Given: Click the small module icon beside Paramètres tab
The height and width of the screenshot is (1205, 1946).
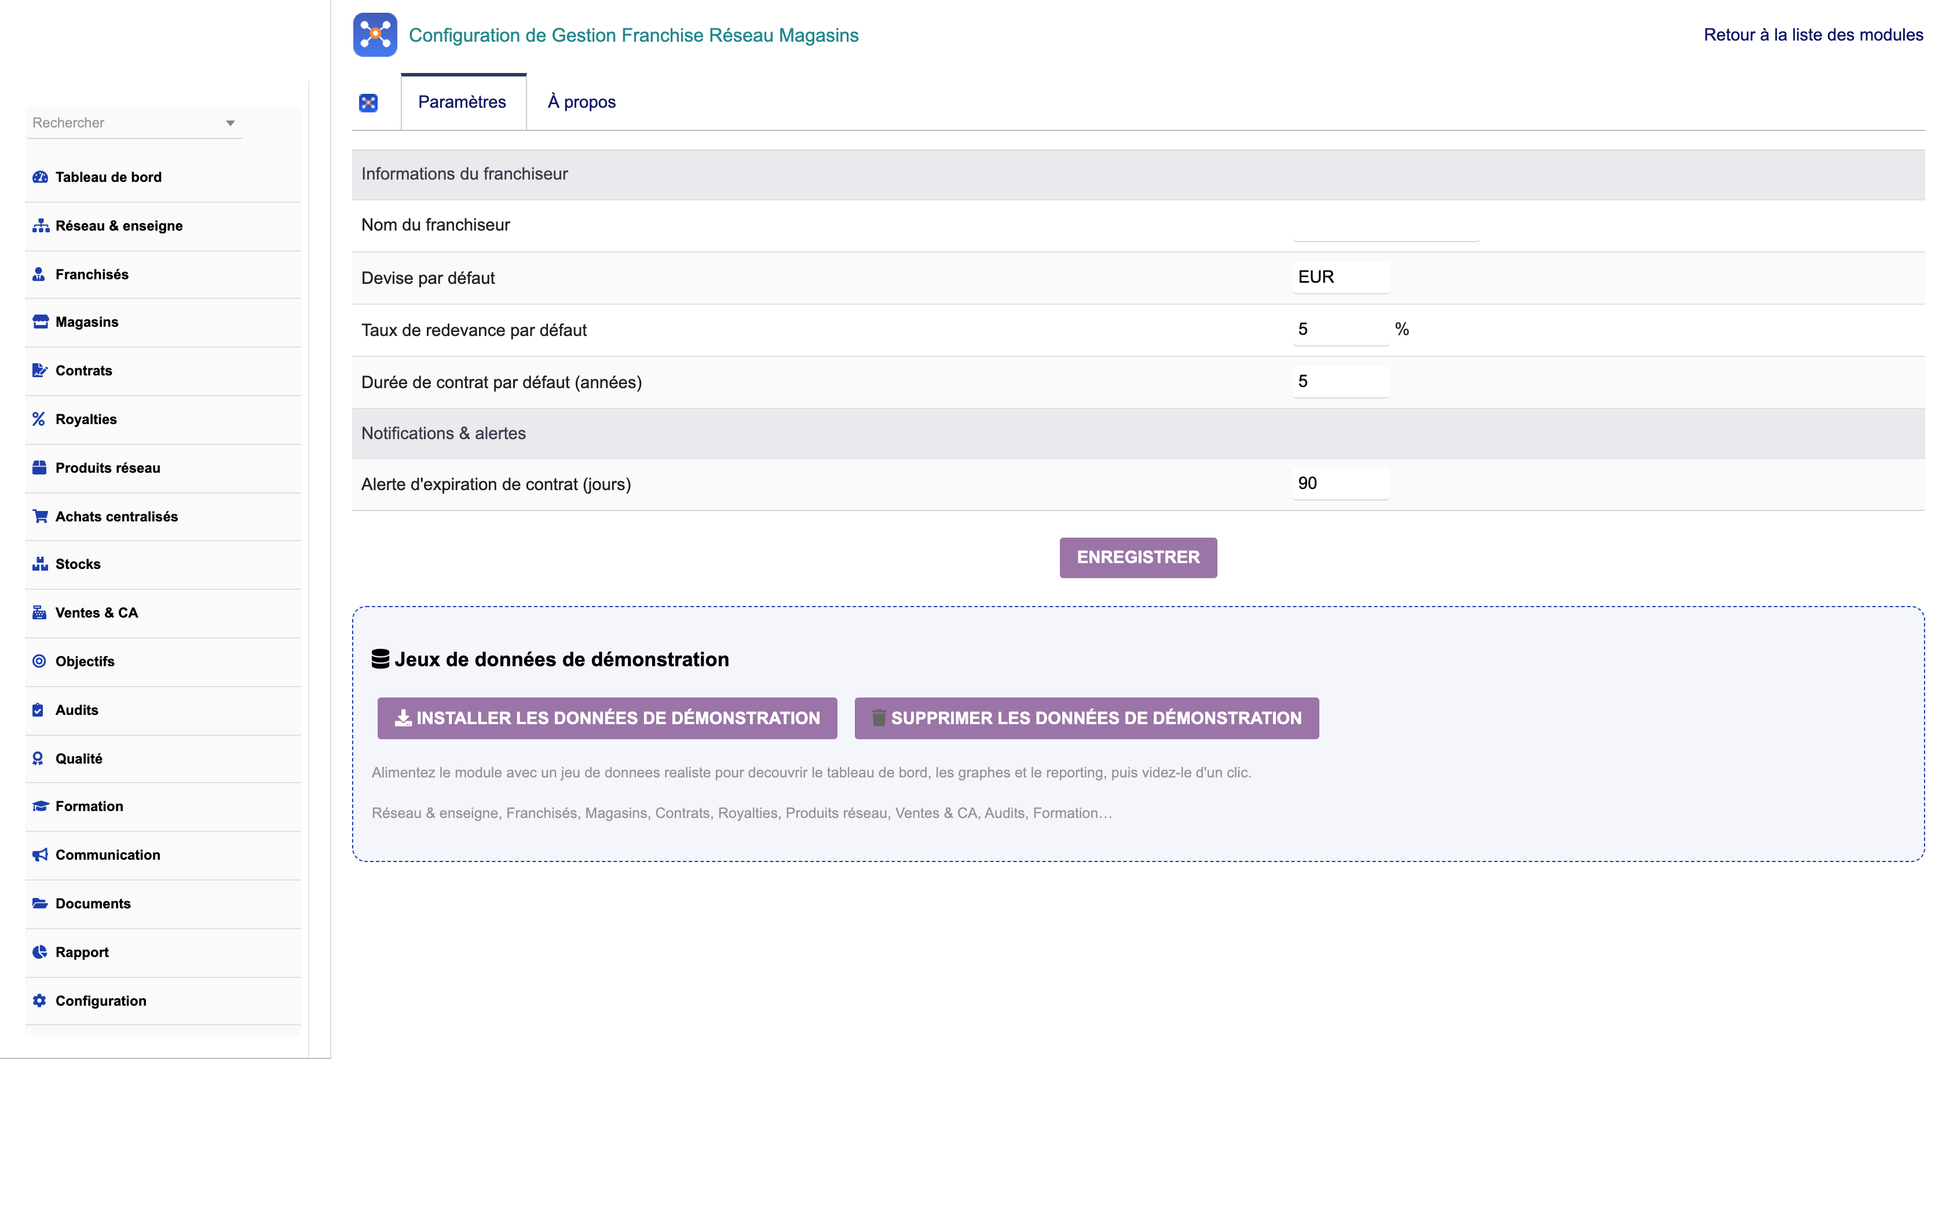Looking at the screenshot, I should [x=368, y=103].
